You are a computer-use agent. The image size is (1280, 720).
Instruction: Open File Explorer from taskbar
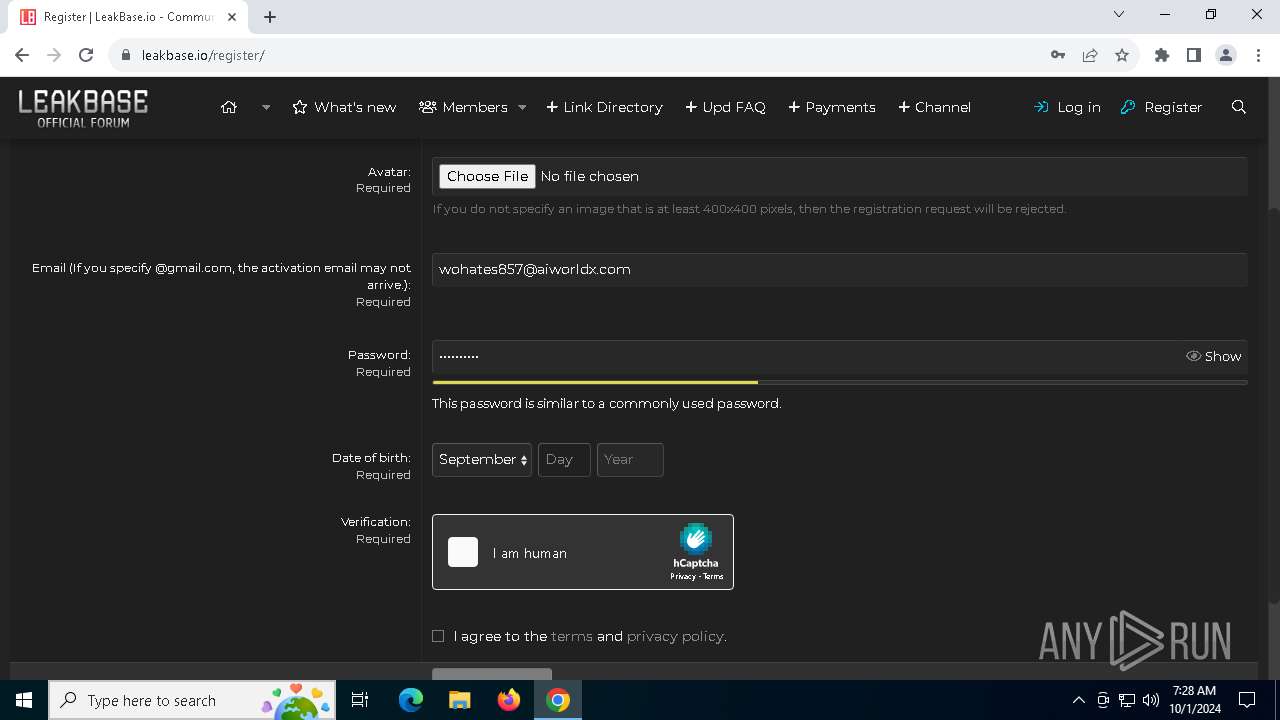click(459, 700)
